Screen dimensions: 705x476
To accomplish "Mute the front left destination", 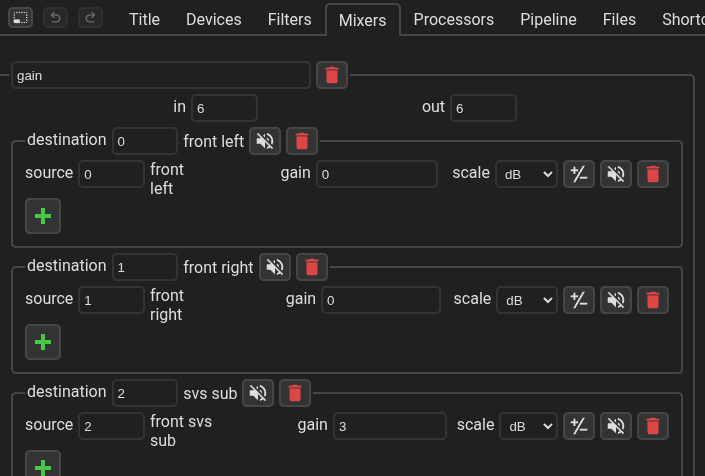I will (265, 141).
